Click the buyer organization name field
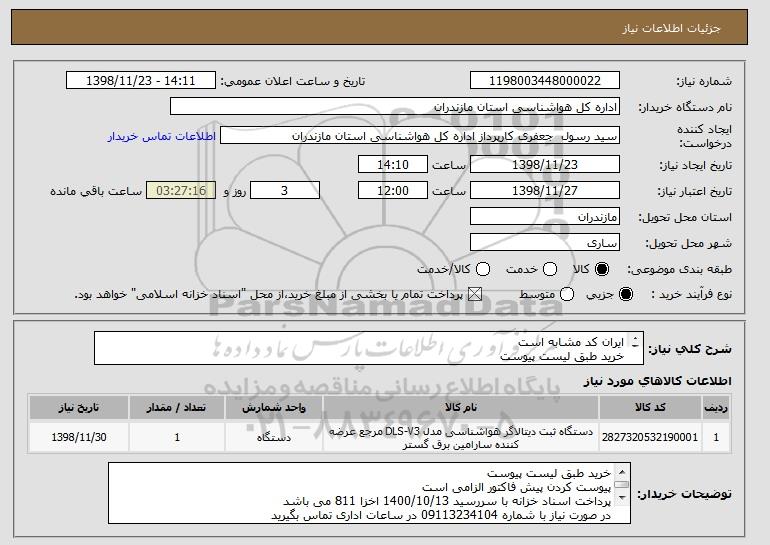 (395, 107)
